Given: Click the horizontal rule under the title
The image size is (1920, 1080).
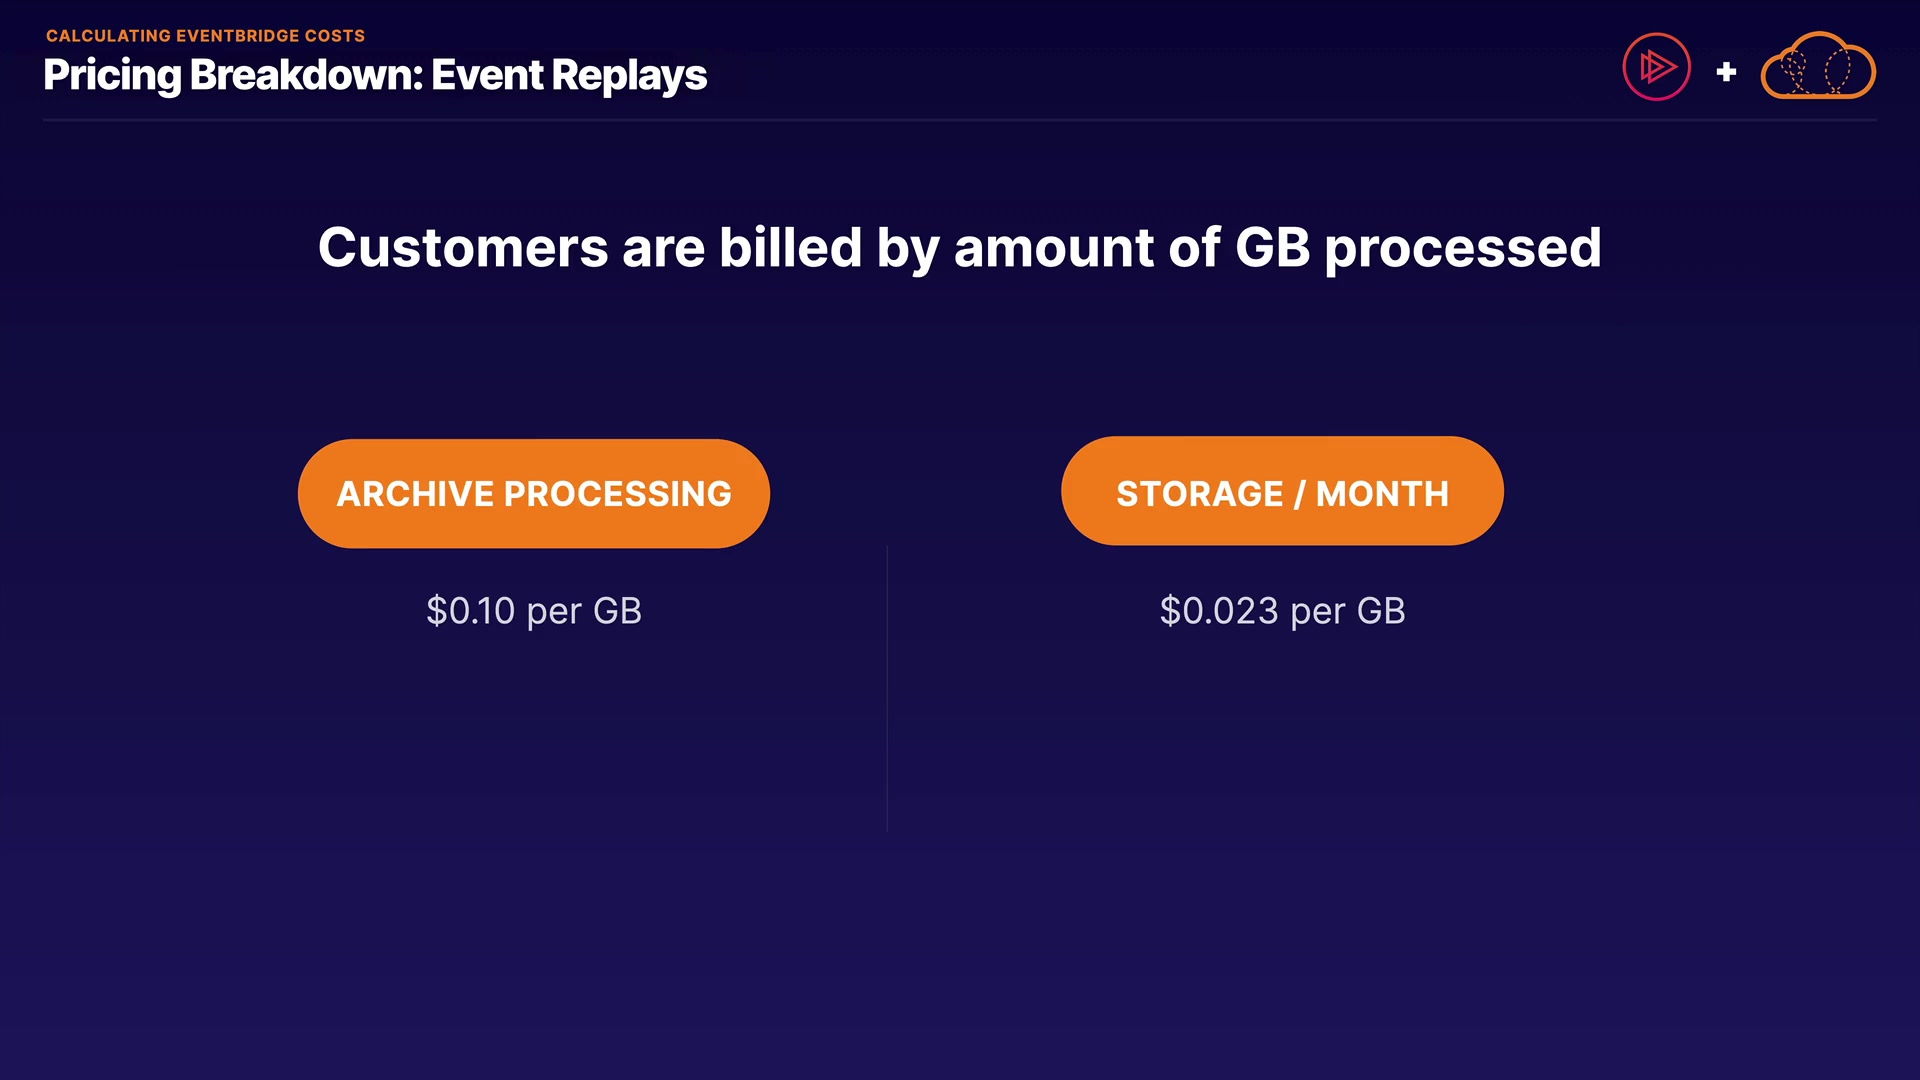Looking at the screenshot, I should (959, 120).
